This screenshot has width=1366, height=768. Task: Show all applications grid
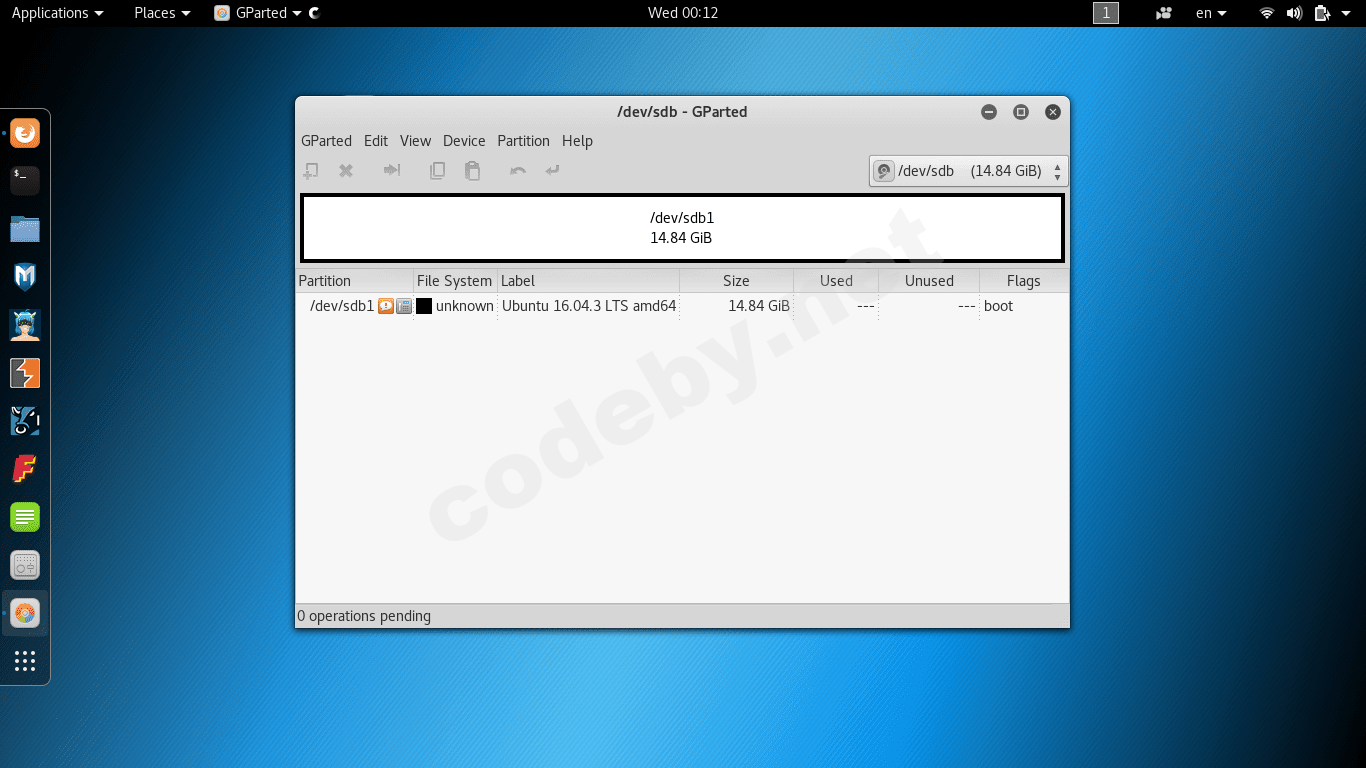[x=25, y=661]
